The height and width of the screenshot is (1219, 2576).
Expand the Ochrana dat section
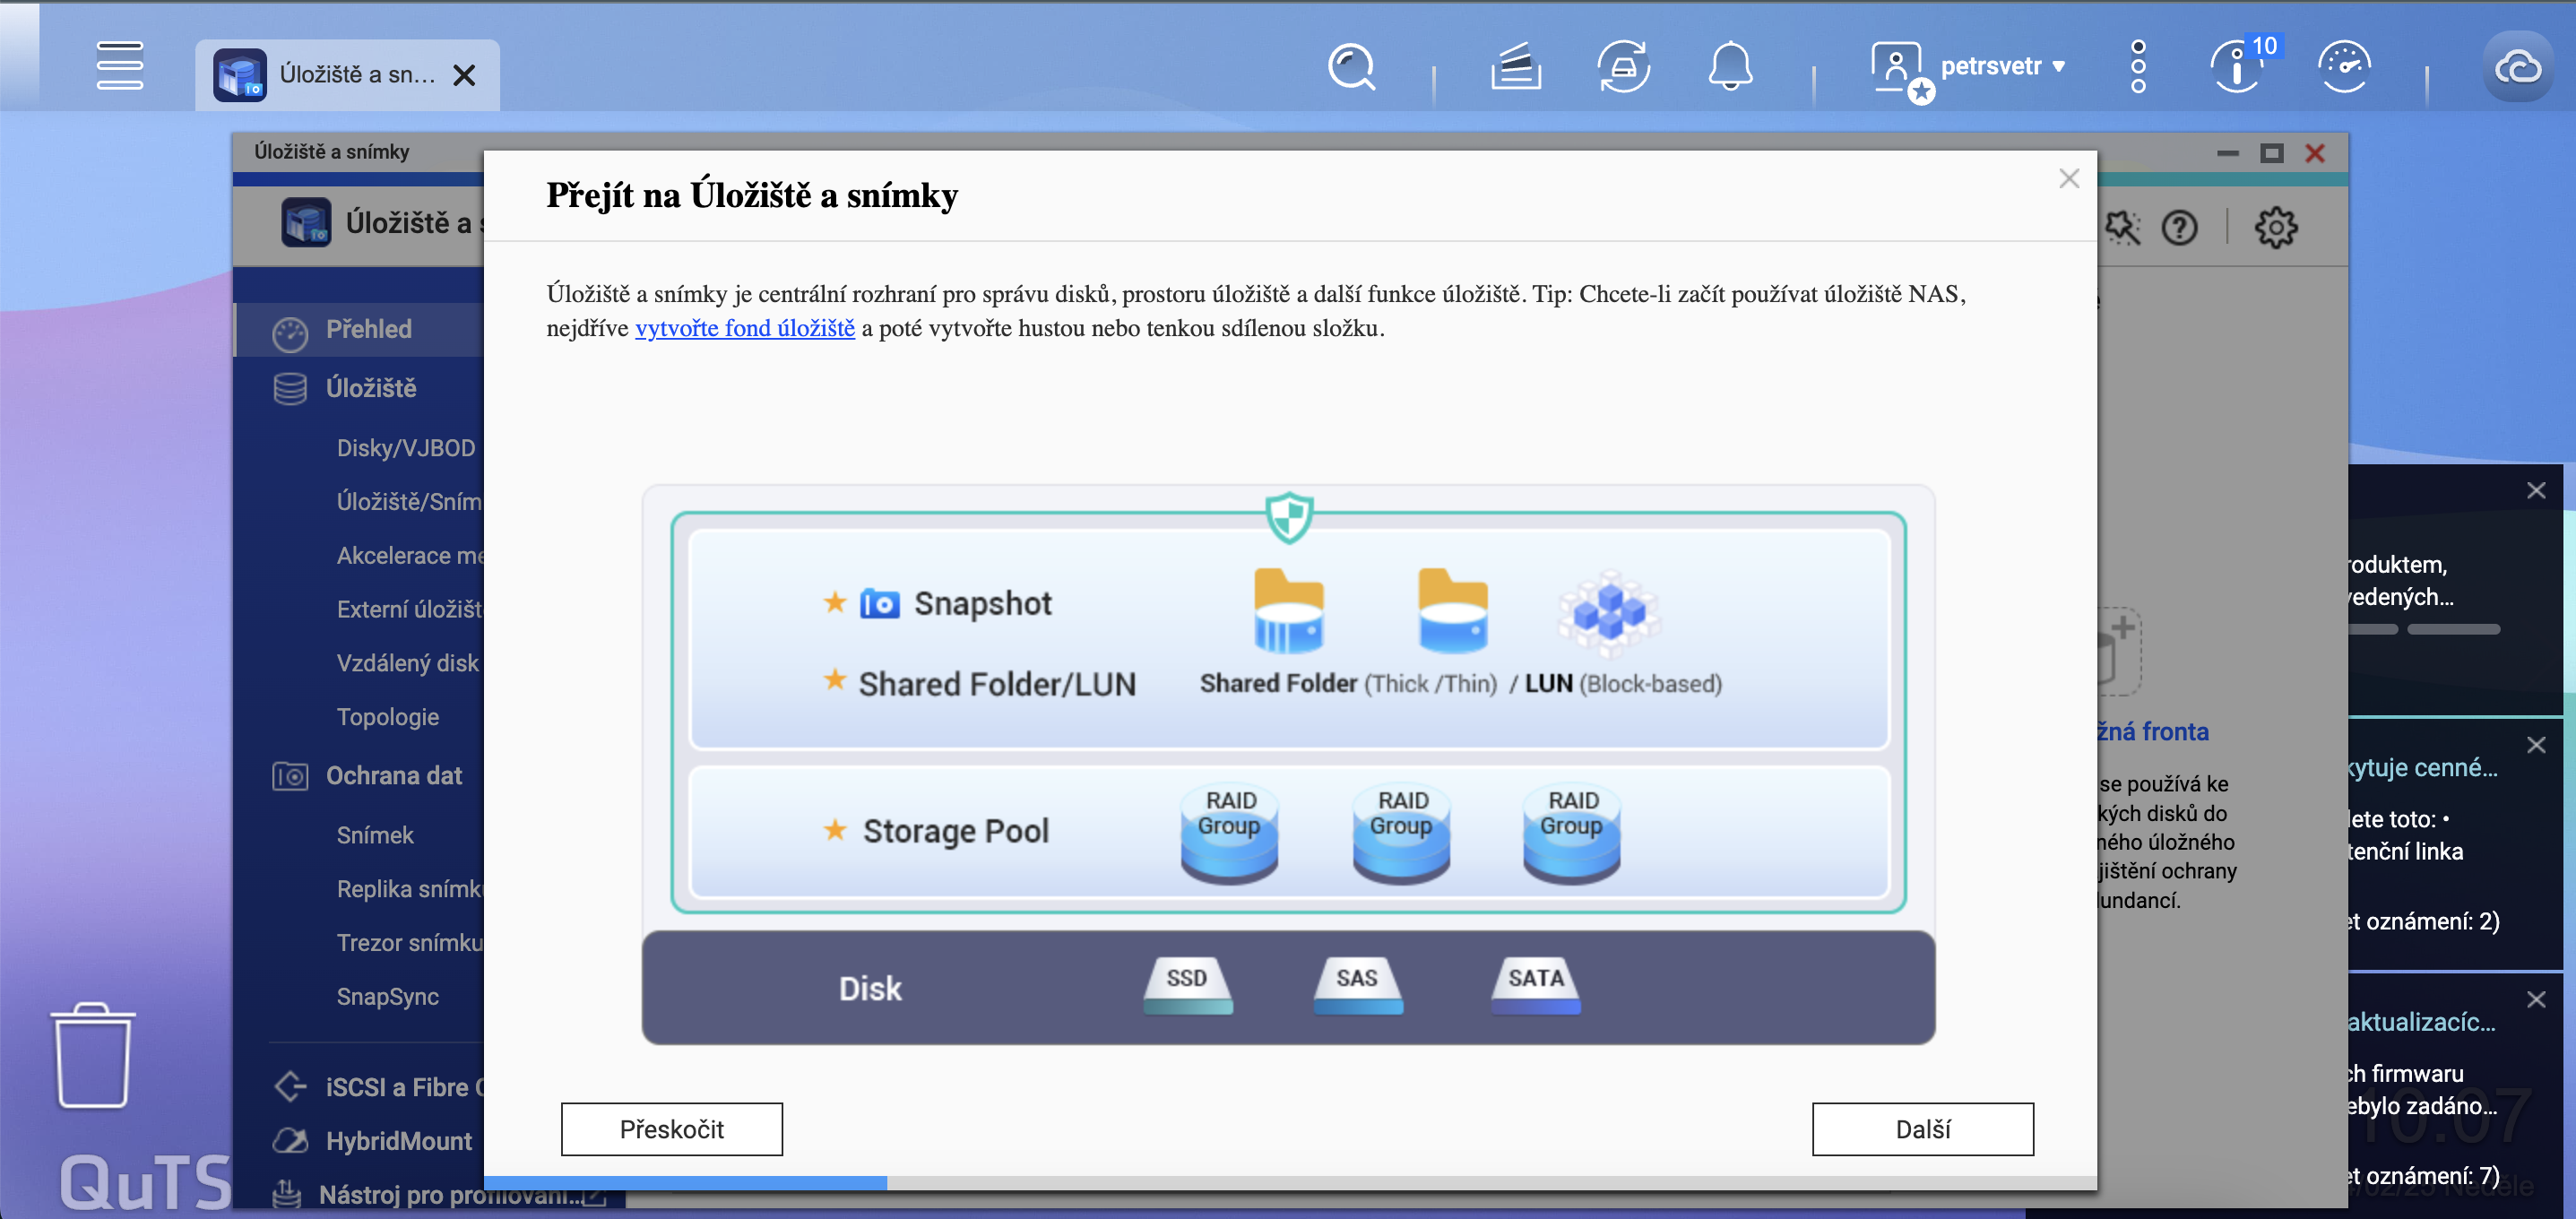point(394,775)
